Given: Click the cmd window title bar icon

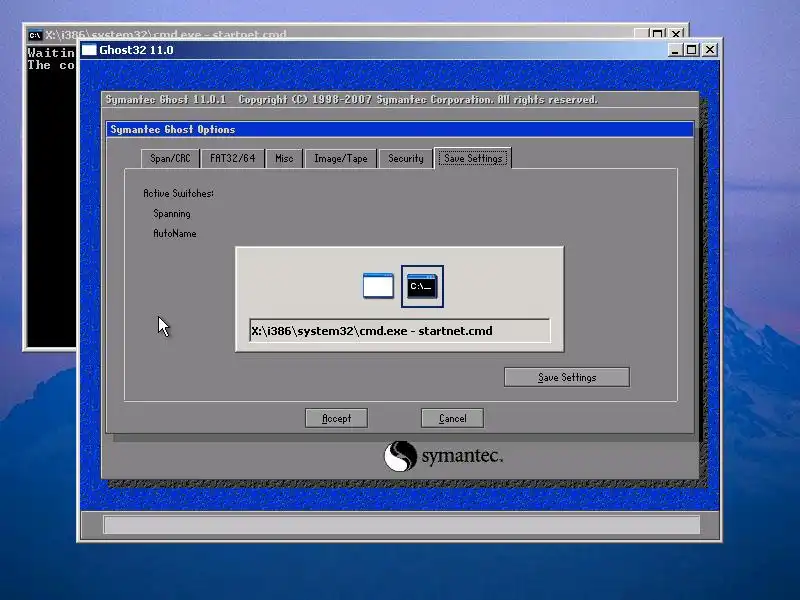Looking at the screenshot, I should coord(35,35).
